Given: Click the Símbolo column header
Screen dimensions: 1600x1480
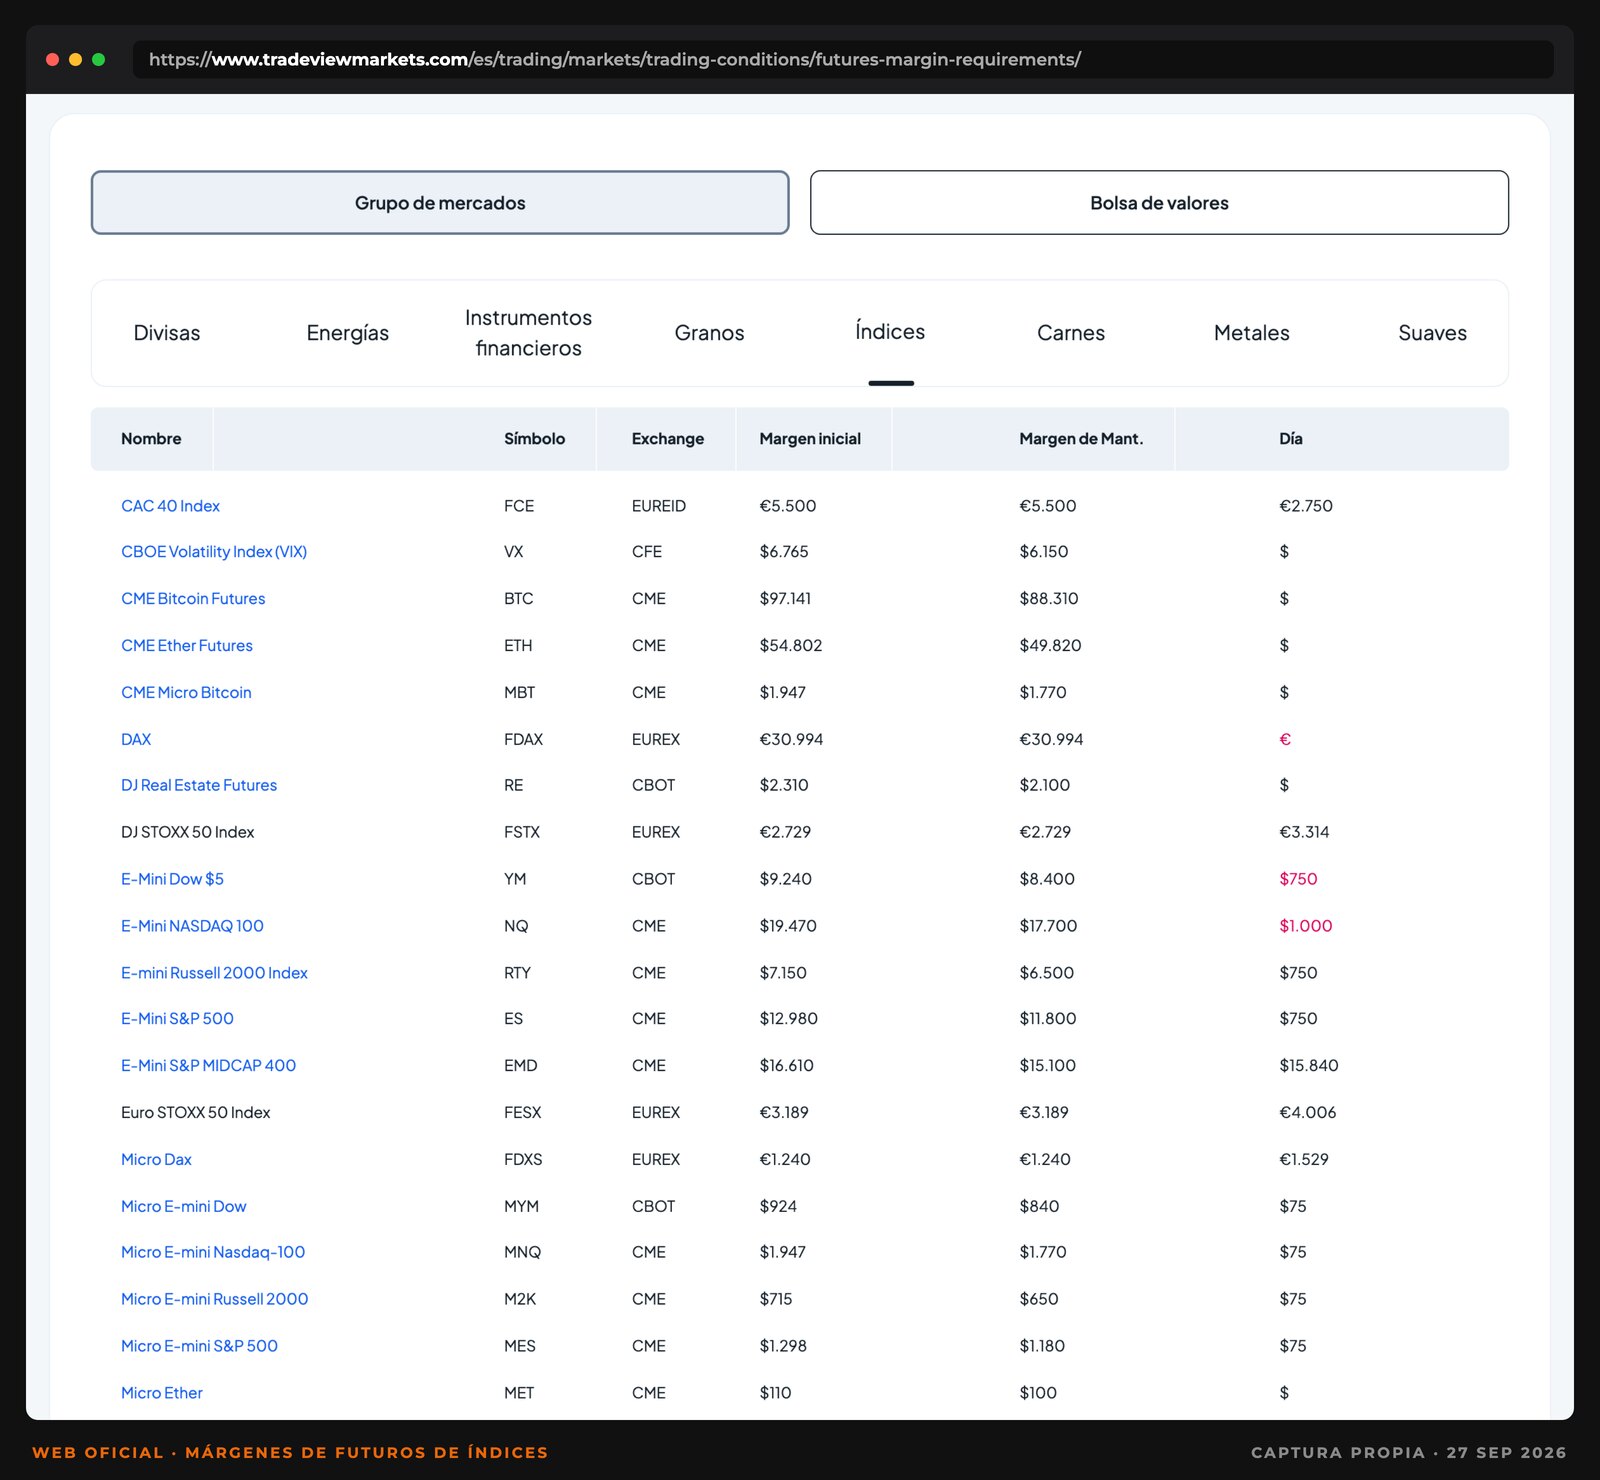Looking at the screenshot, I should [534, 439].
